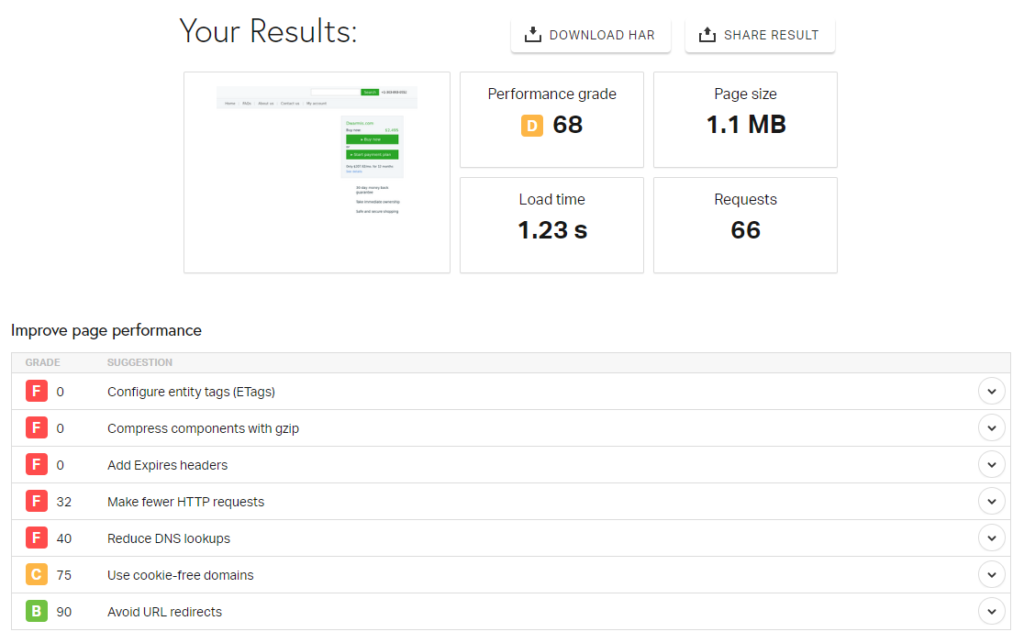Image resolution: width=1024 pixels, height=643 pixels.
Task: Click F grade badge for Expires headers
Action: click(x=37, y=465)
